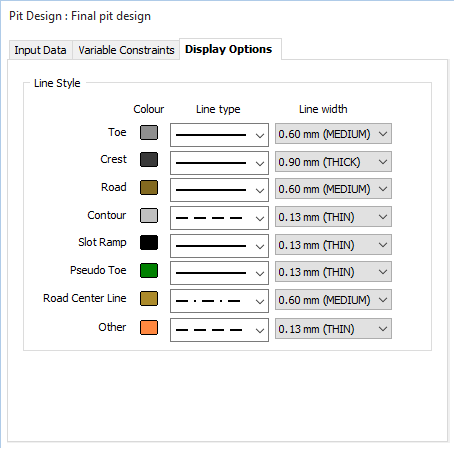Select the Display Options tab
The image size is (454, 451).
[229, 49]
